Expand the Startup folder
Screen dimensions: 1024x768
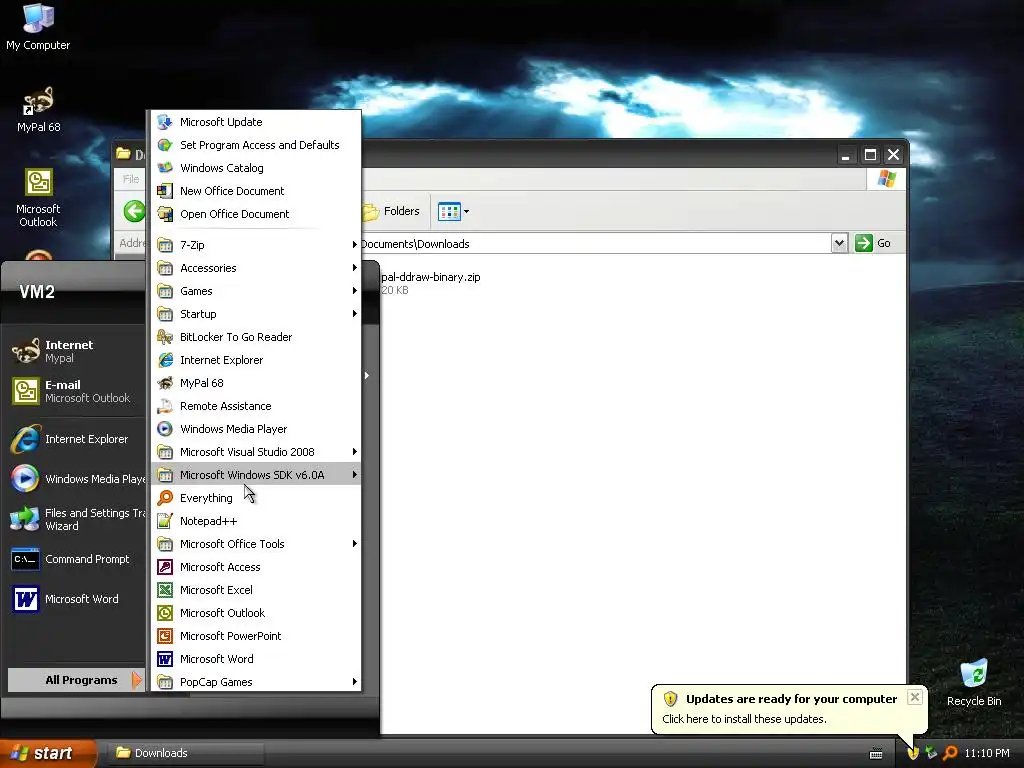[x=255, y=314]
